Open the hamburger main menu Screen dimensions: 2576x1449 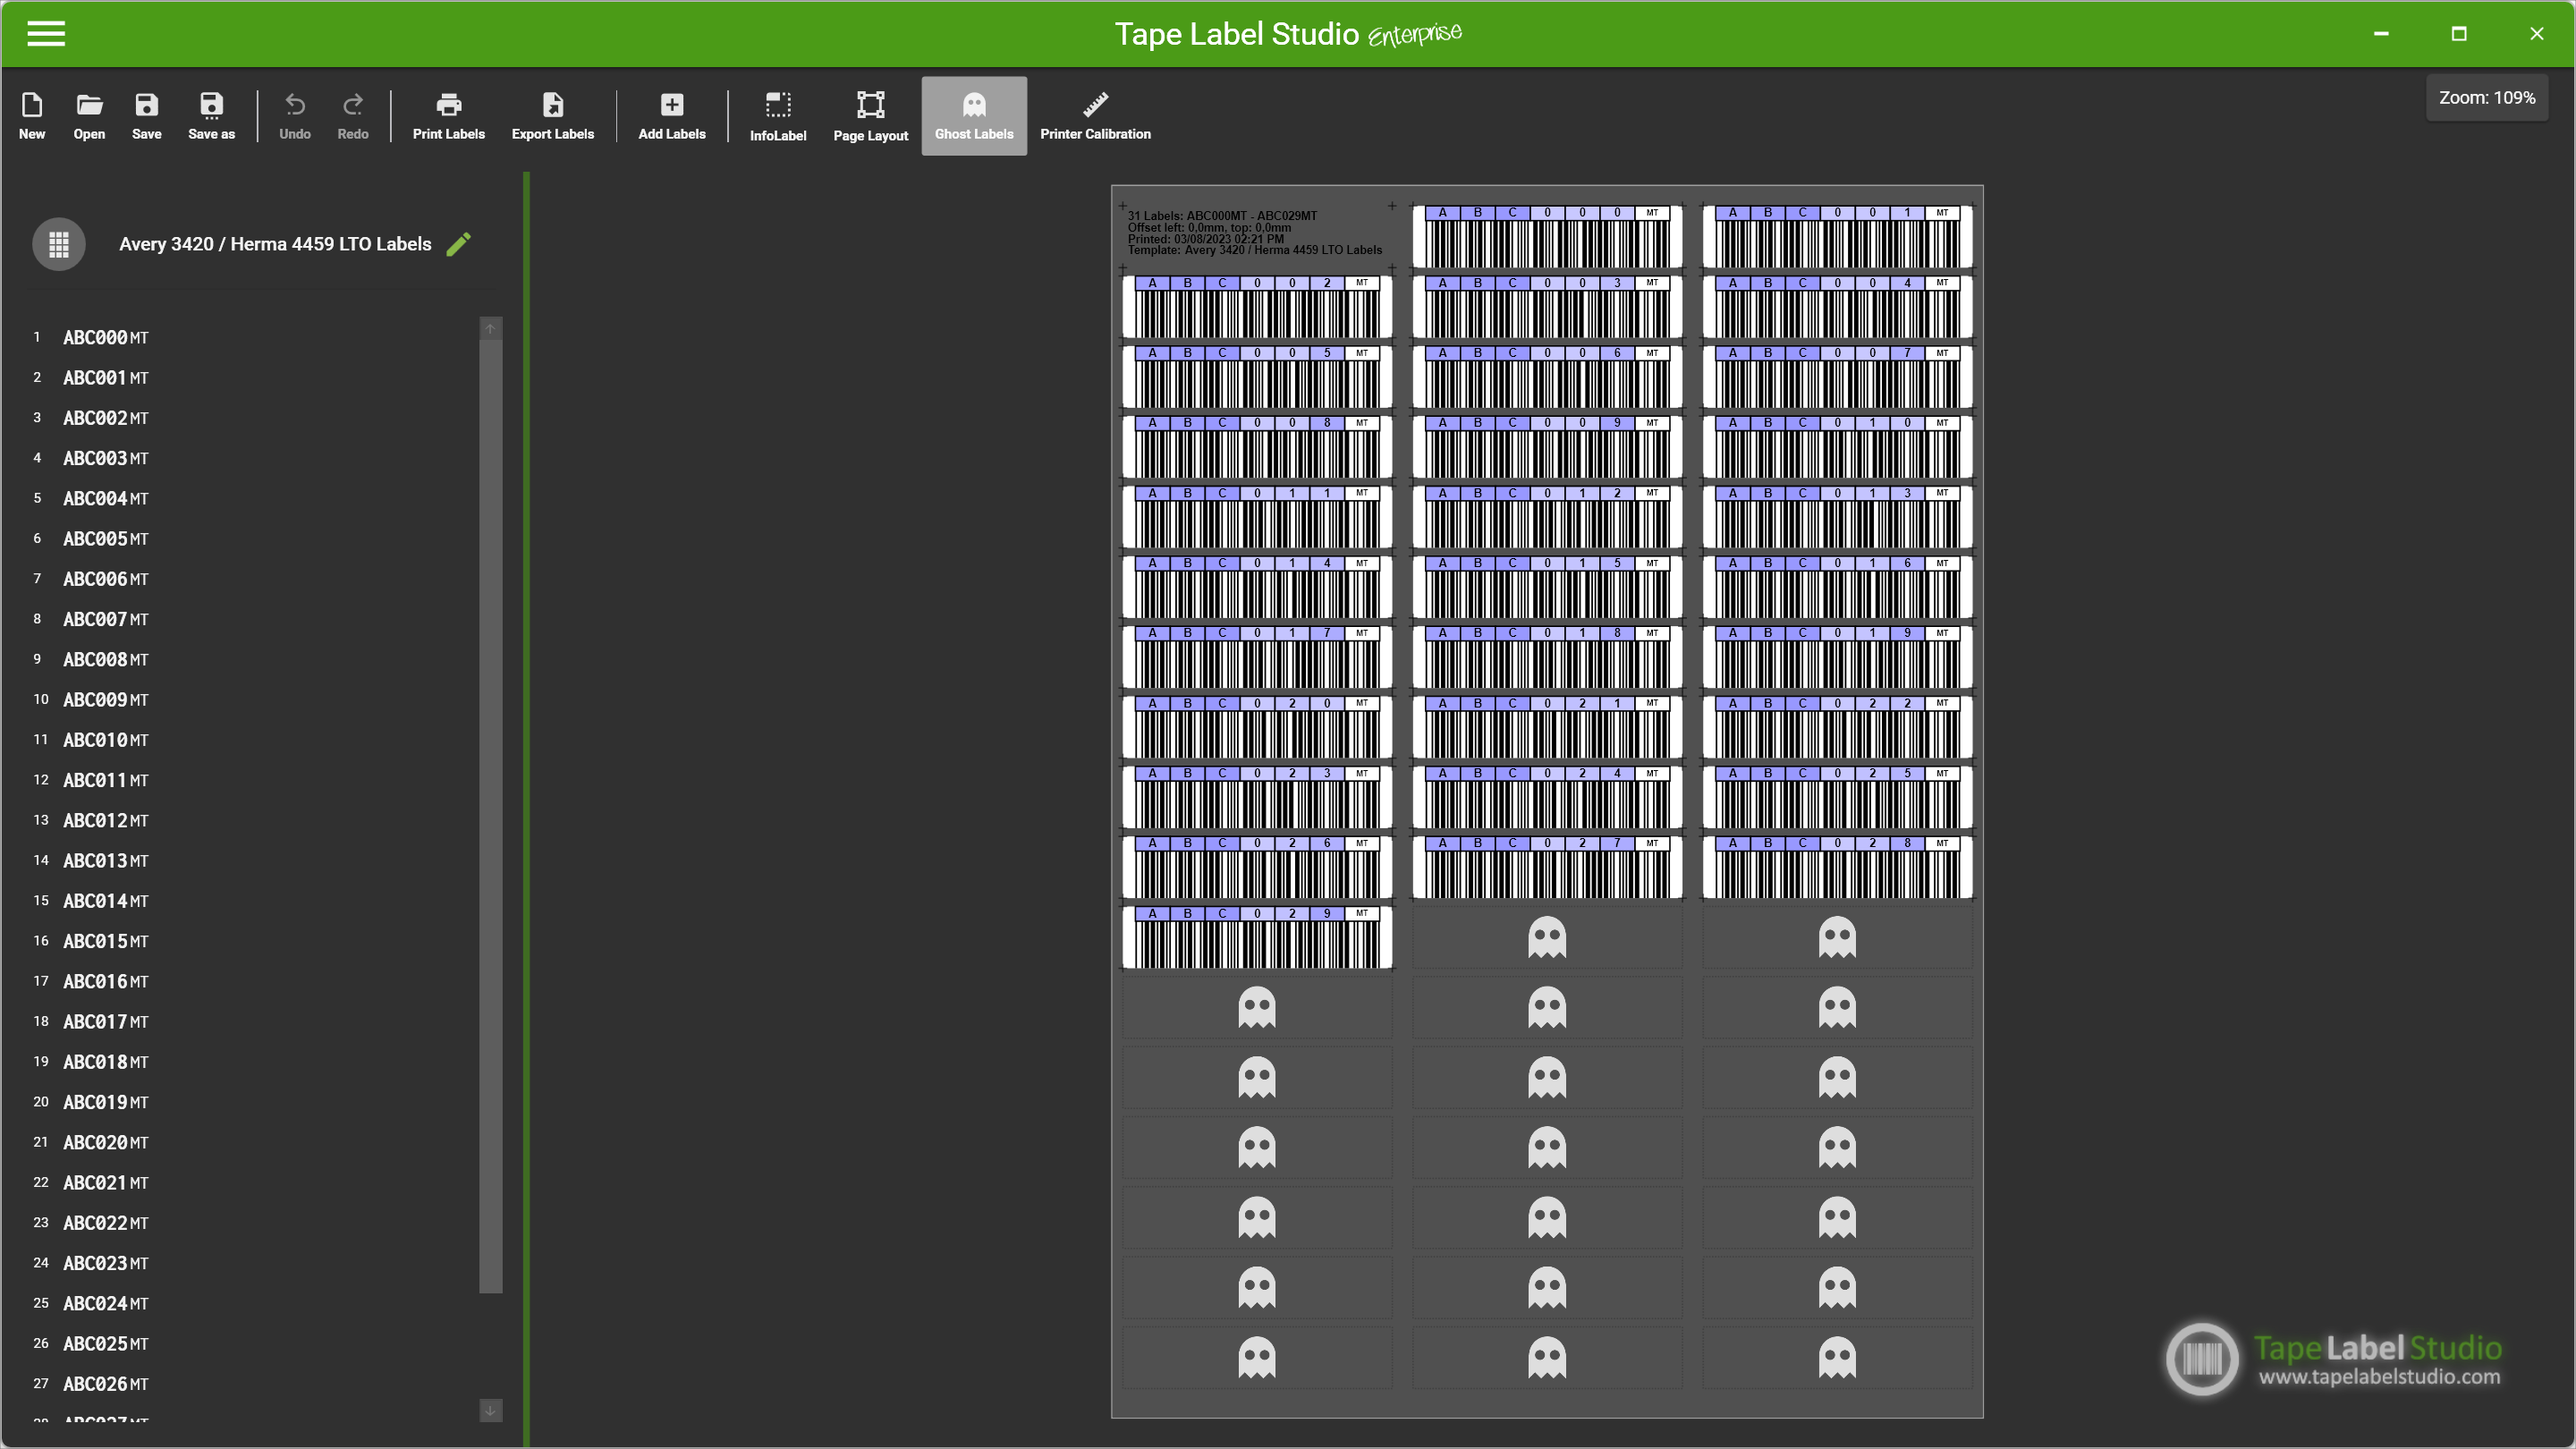click(x=46, y=34)
